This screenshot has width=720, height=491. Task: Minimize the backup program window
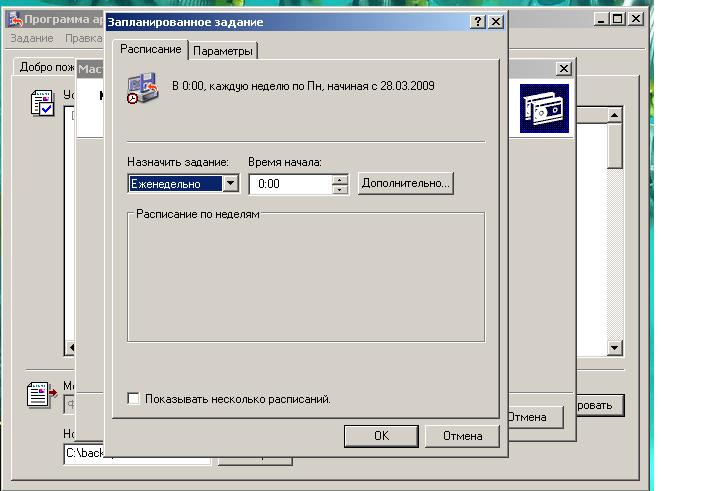pos(601,19)
